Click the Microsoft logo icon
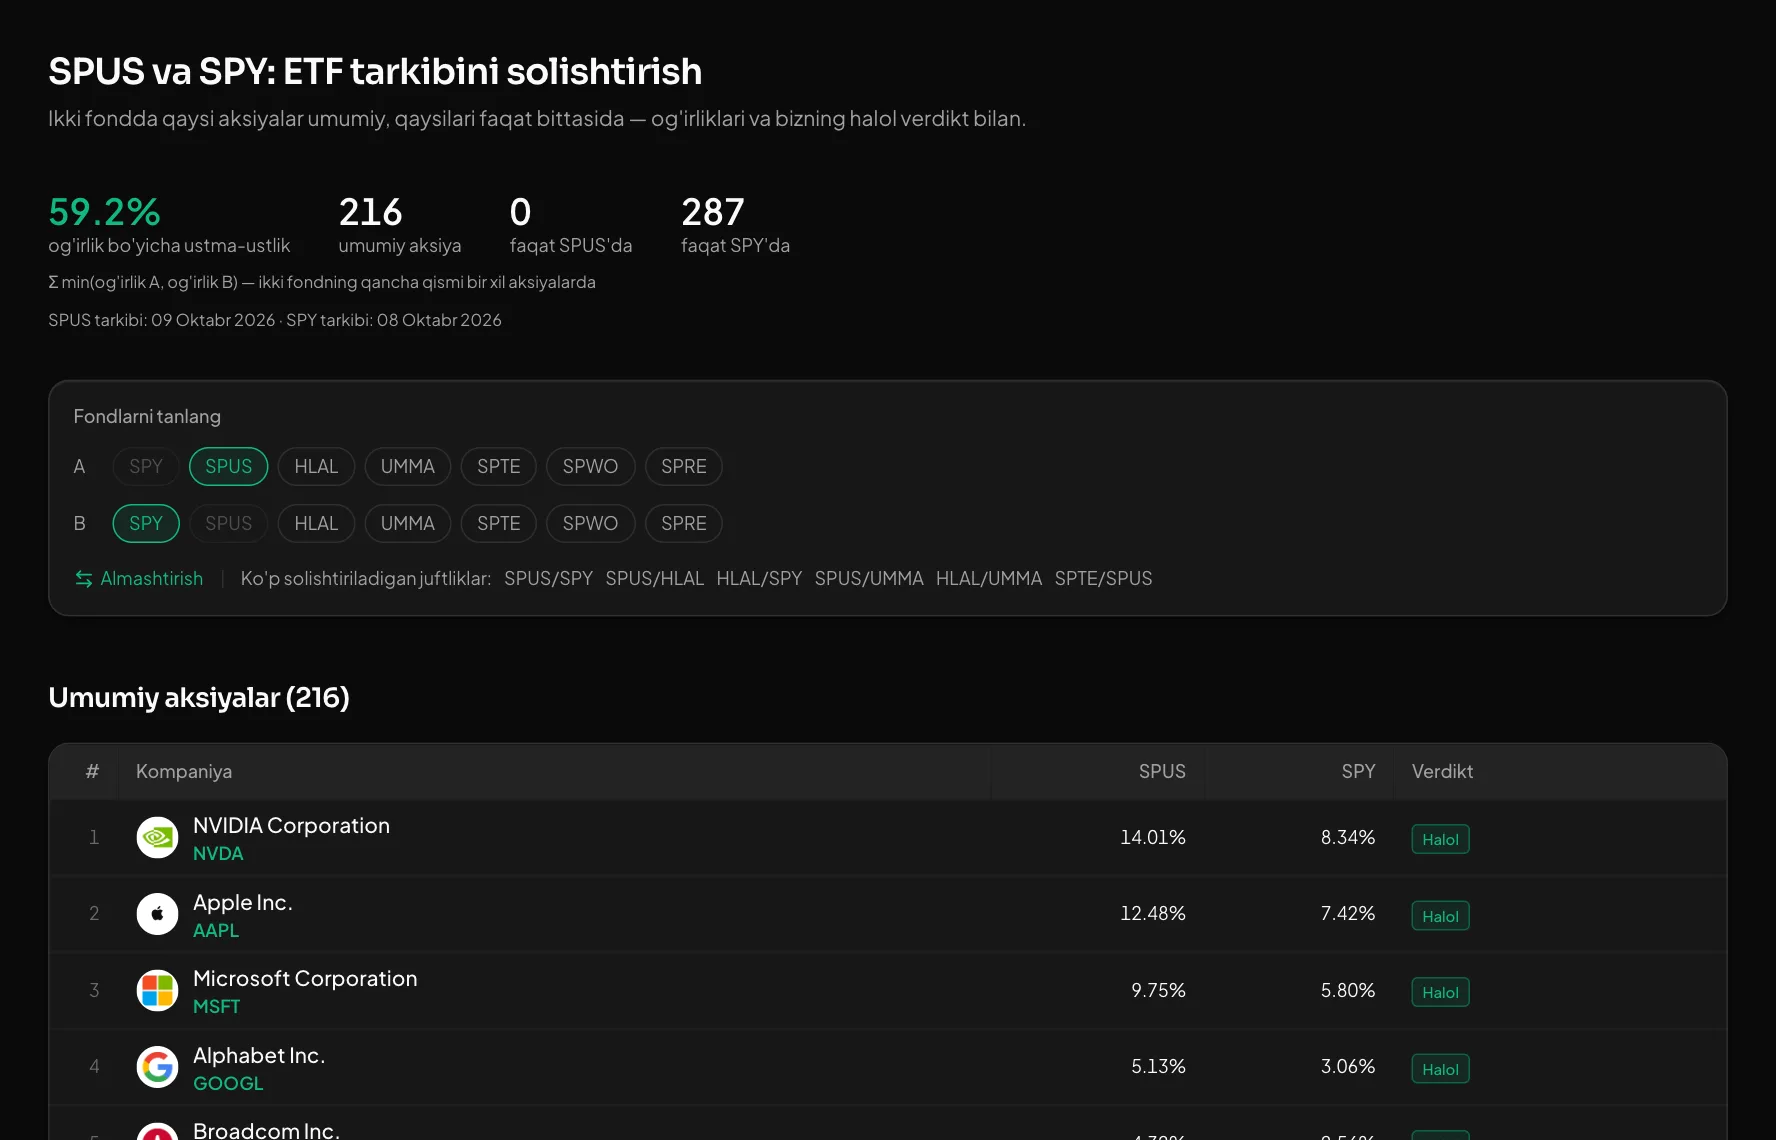 click(x=157, y=991)
